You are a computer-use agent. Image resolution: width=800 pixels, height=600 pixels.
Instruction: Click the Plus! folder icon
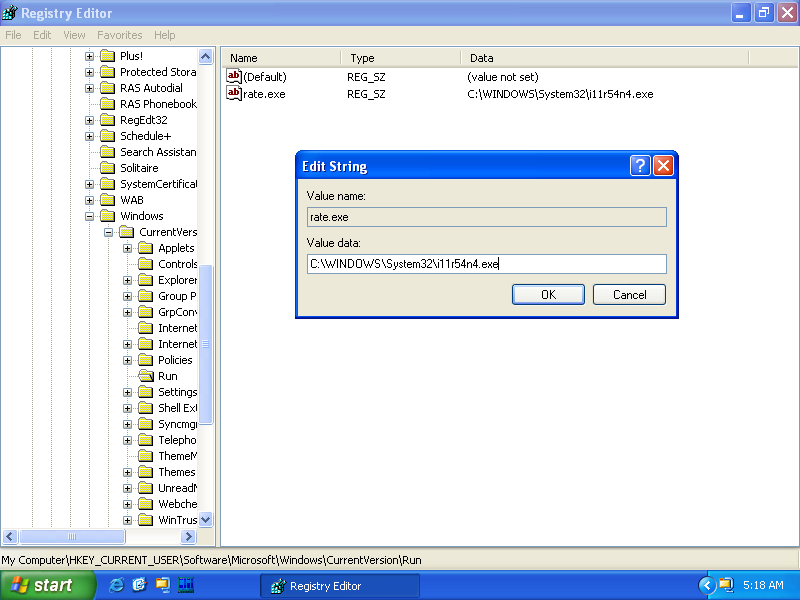point(108,56)
